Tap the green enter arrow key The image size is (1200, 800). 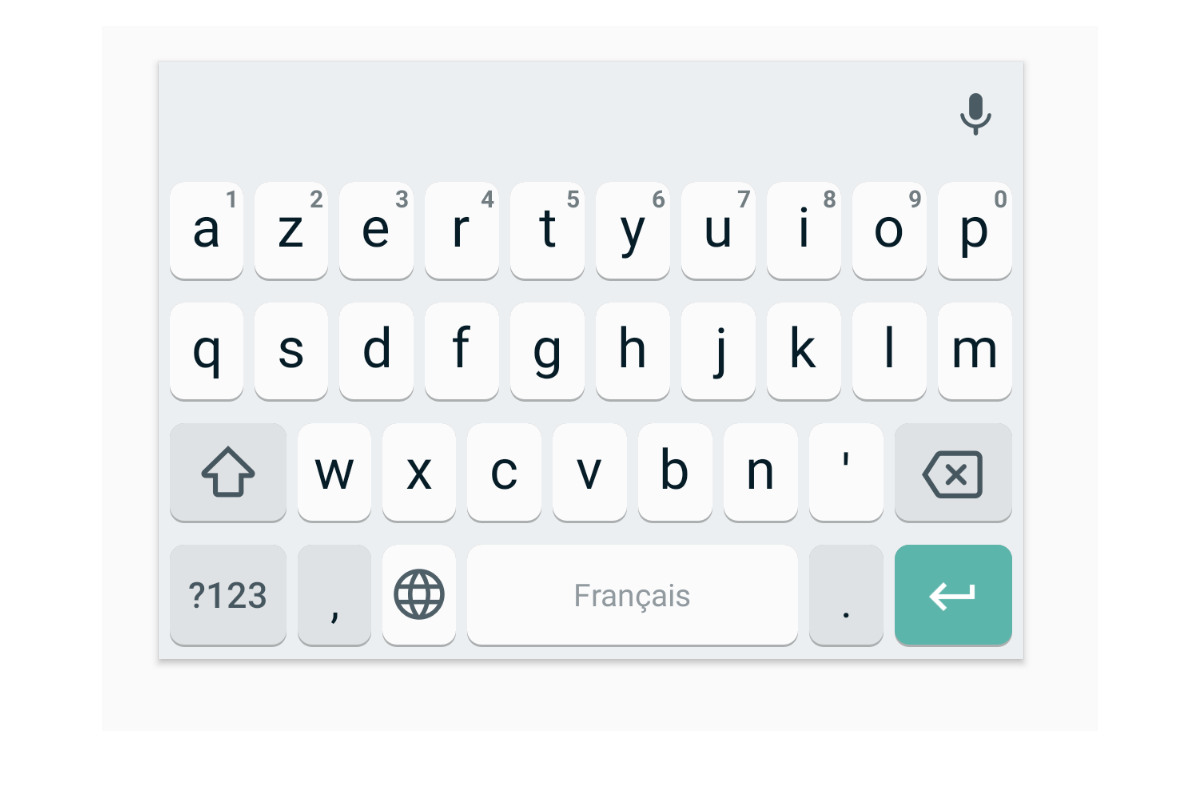tap(953, 595)
